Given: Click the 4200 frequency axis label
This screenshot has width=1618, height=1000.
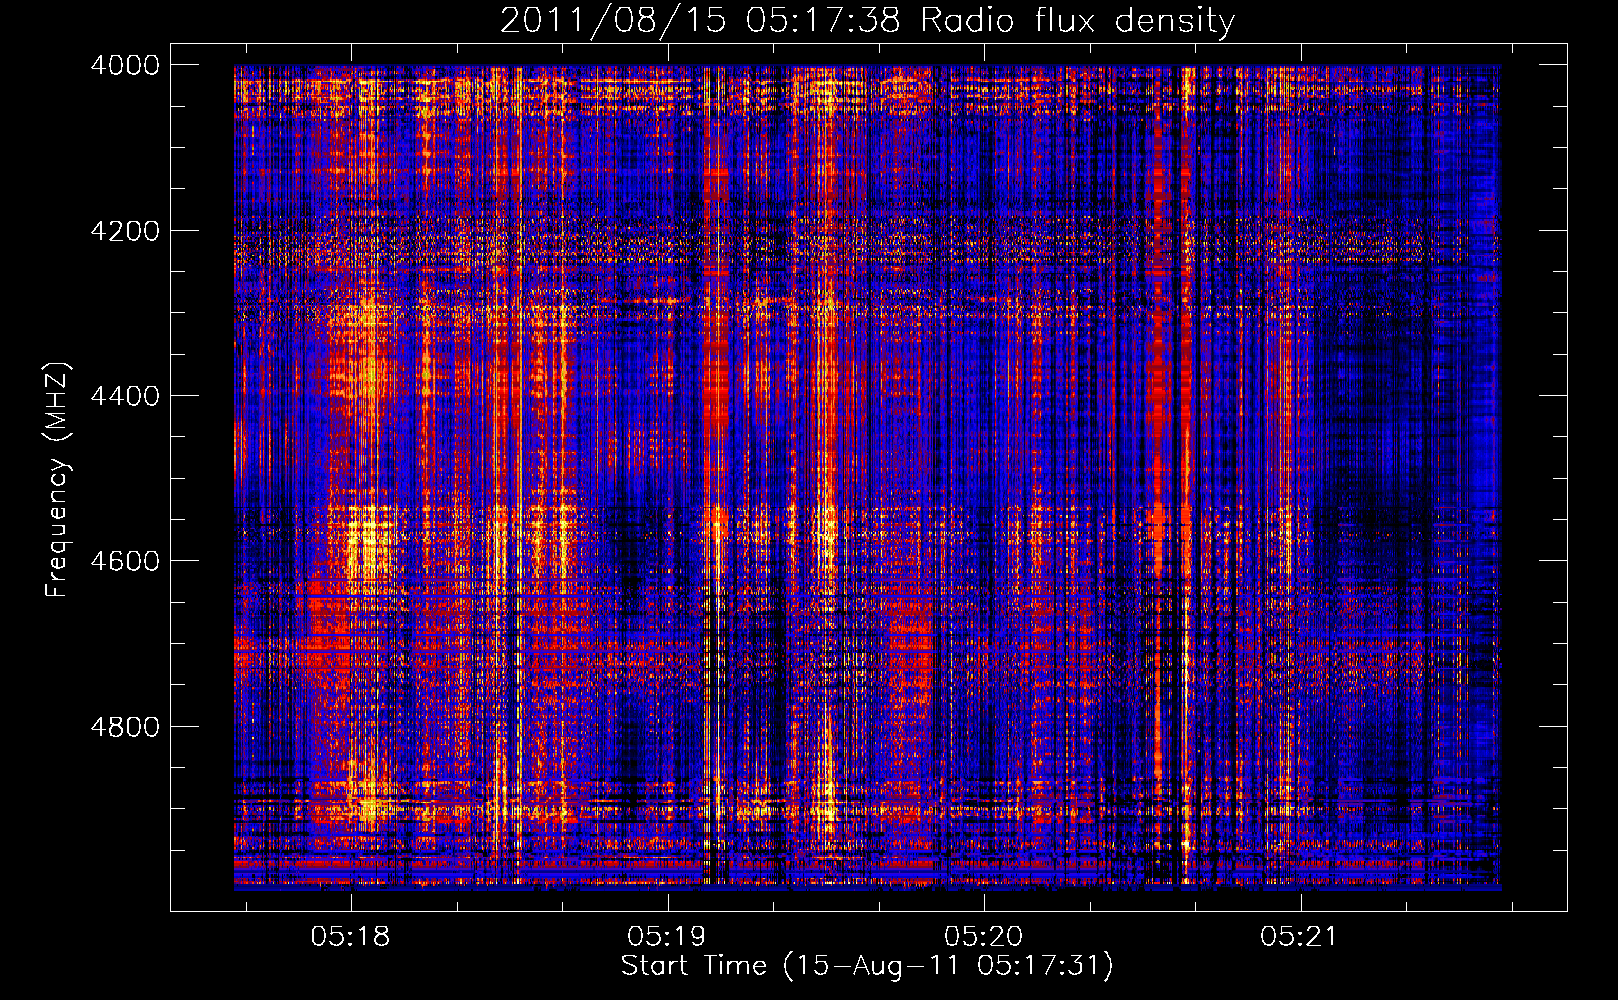Looking at the screenshot, I should click(125, 231).
